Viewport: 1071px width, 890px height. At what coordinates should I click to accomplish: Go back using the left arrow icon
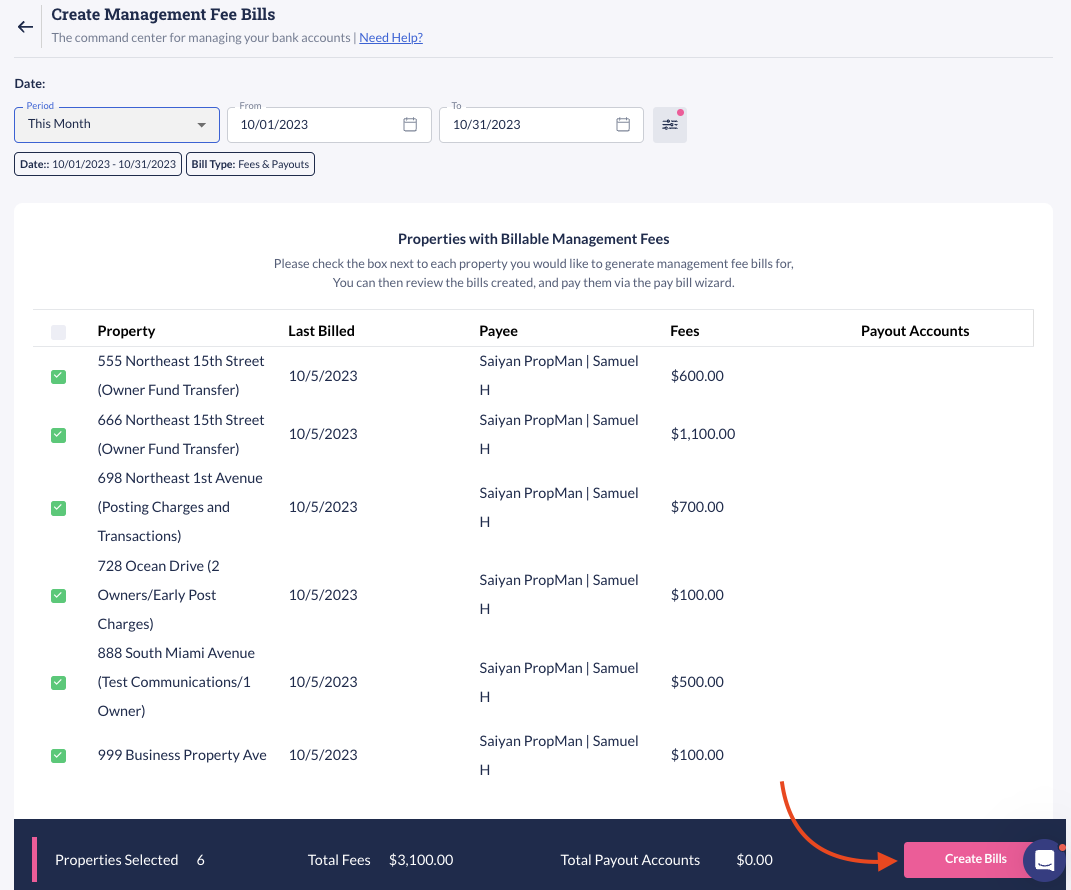tap(25, 27)
